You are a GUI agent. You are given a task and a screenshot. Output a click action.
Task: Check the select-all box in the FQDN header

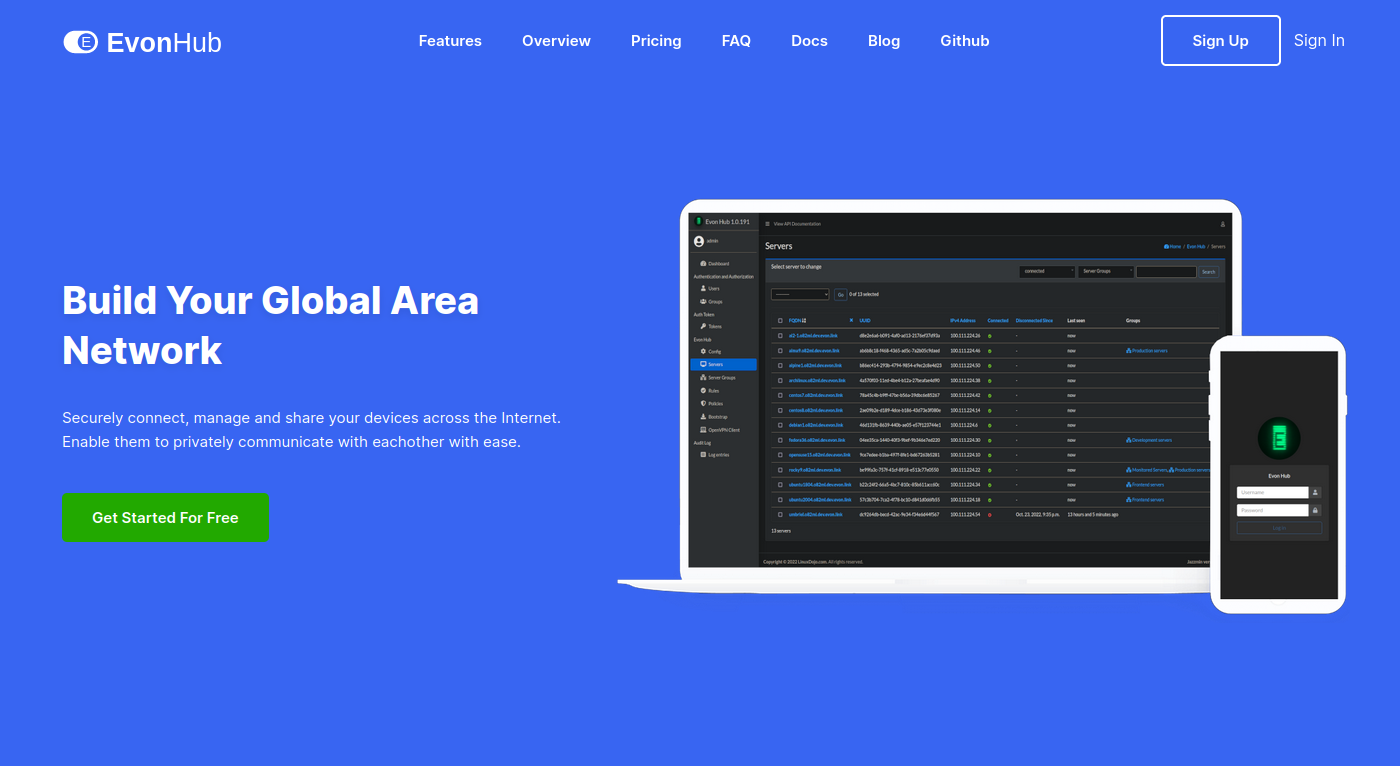[780, 319]
